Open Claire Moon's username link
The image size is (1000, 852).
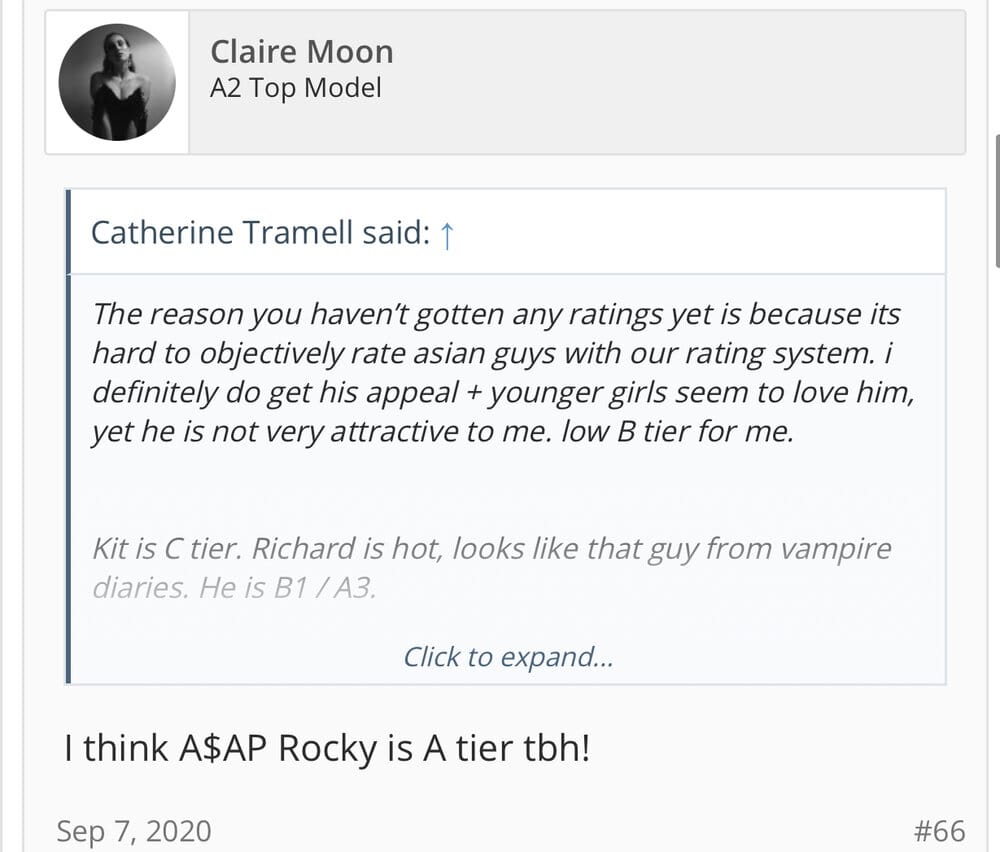(301, 52)
